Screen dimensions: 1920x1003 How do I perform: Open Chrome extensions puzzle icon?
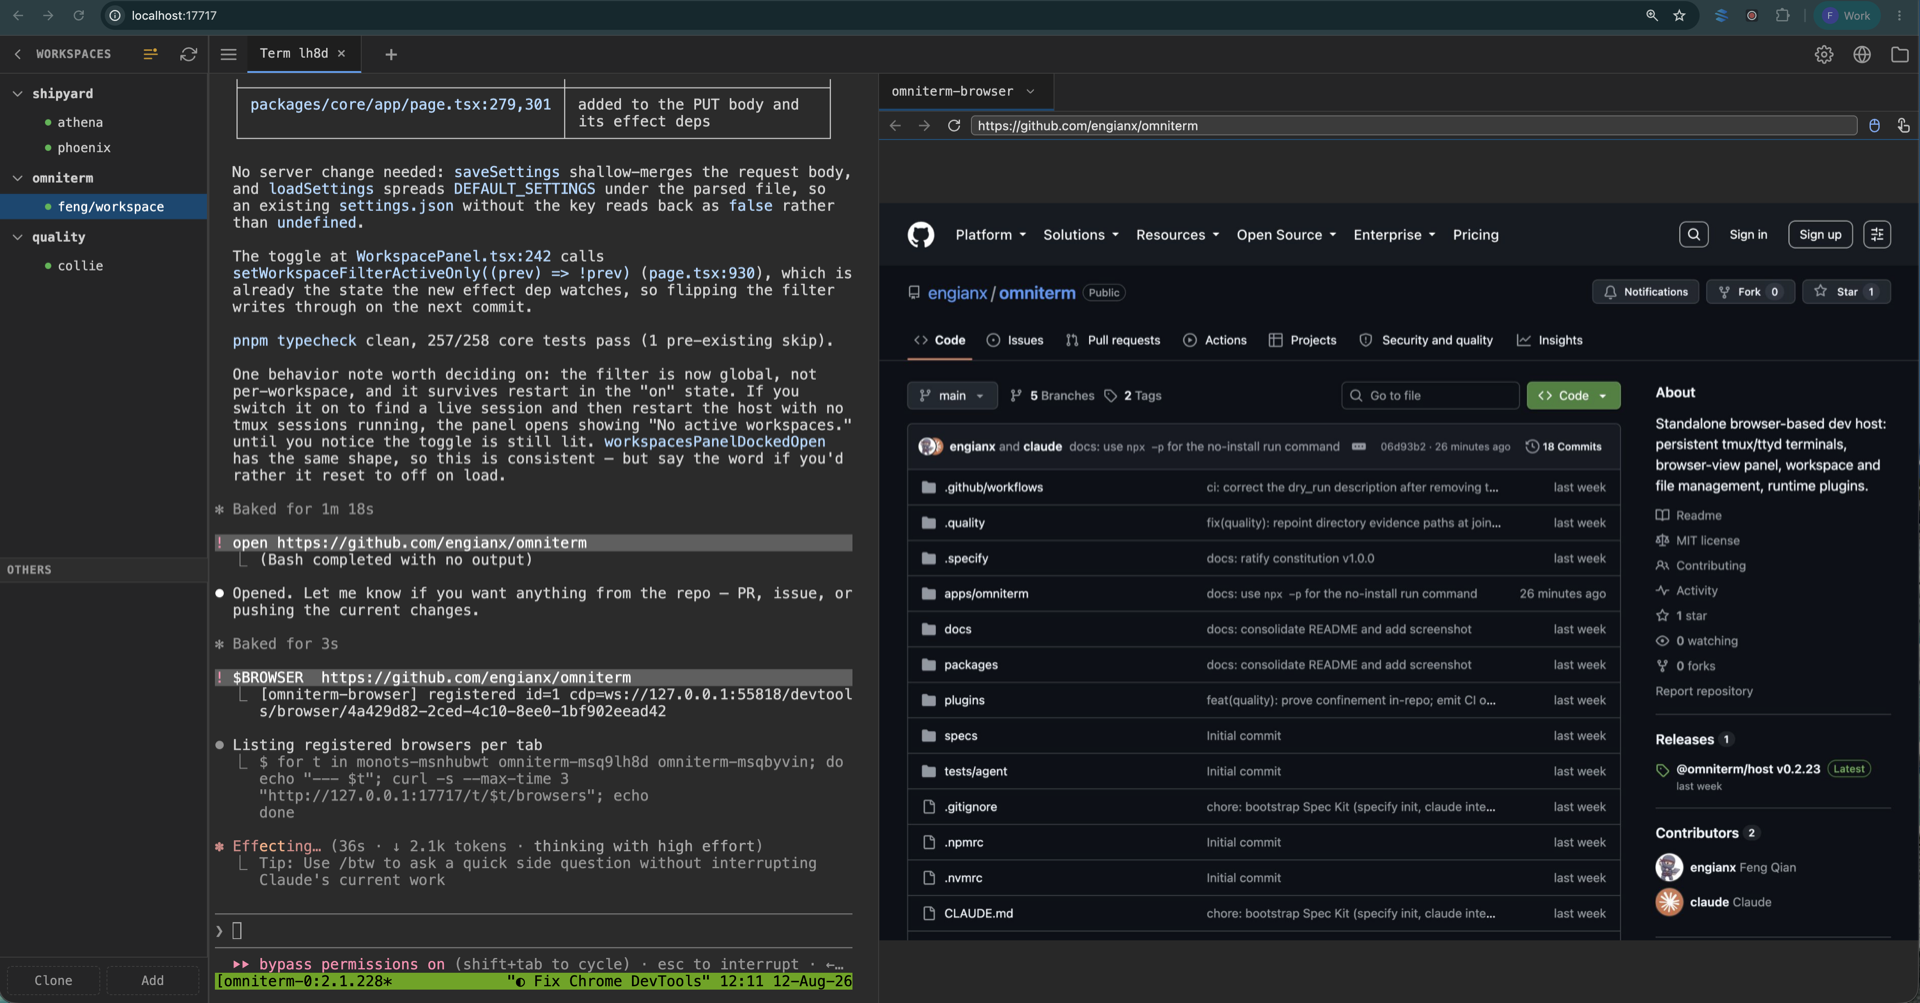[x=1782, y=16]
